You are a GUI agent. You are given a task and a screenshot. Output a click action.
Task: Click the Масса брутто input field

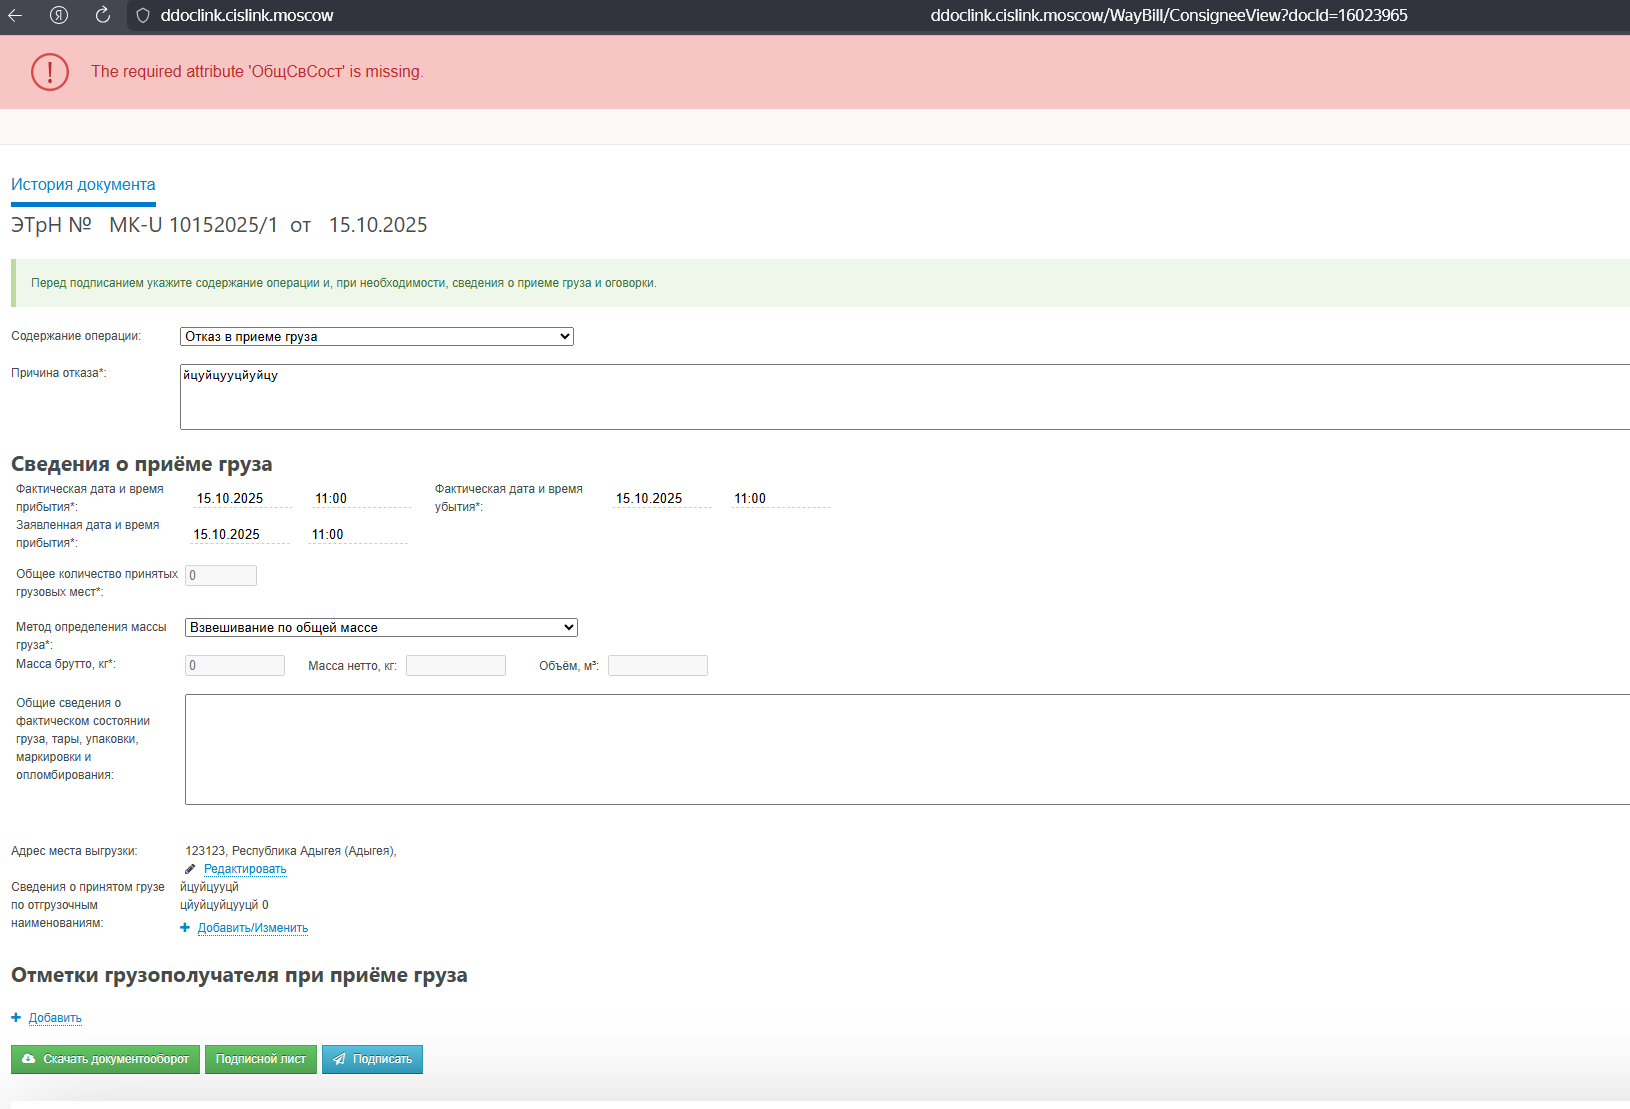(235, 665)
